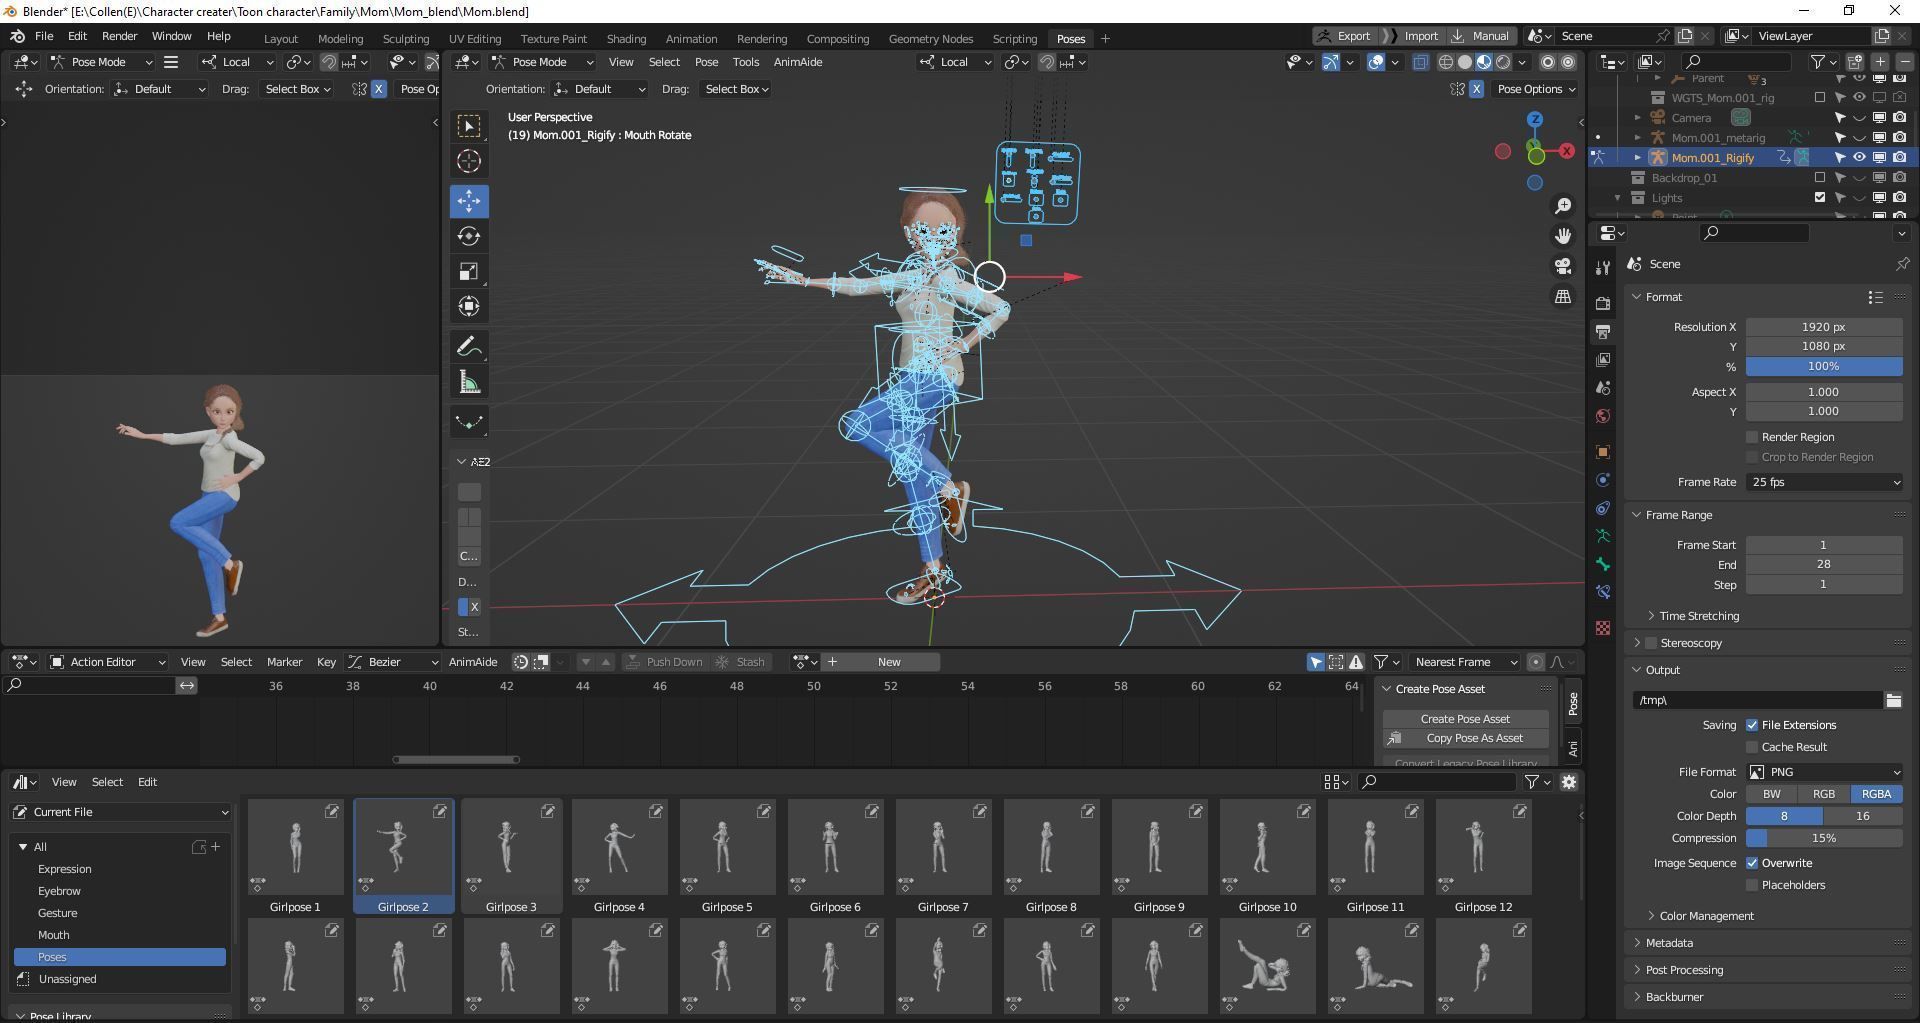
Task: Click the timeline horizontal scrollbar
Action: pyautogui.click(x=456, y=759)
